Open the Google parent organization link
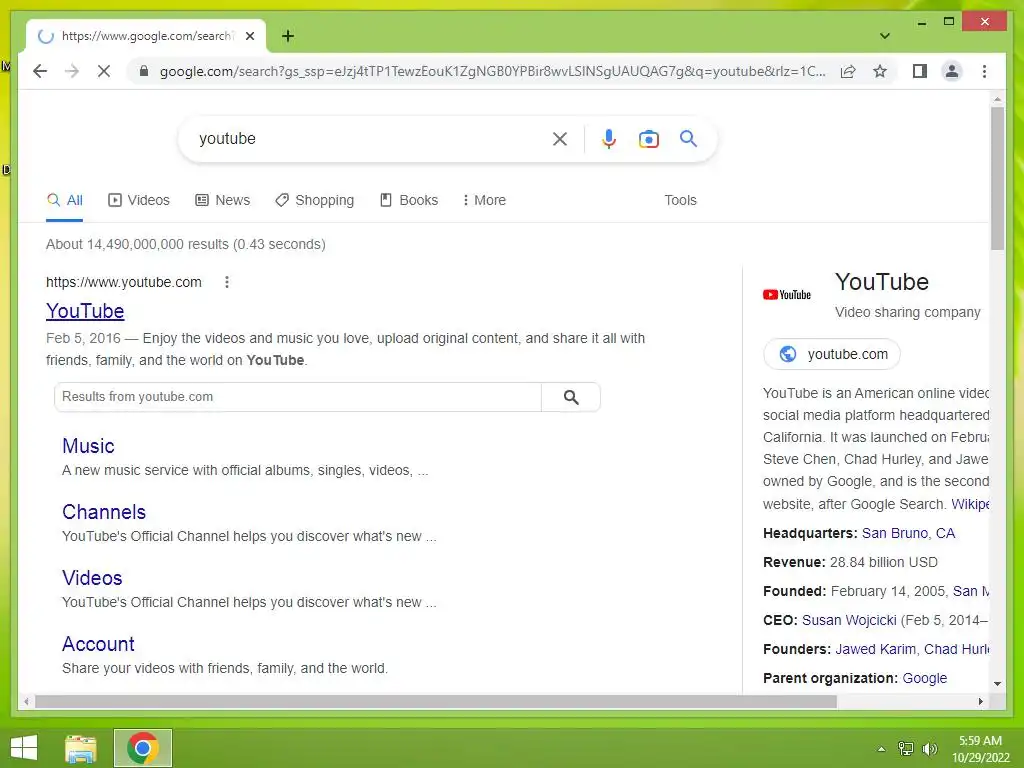 coord(924,678)
